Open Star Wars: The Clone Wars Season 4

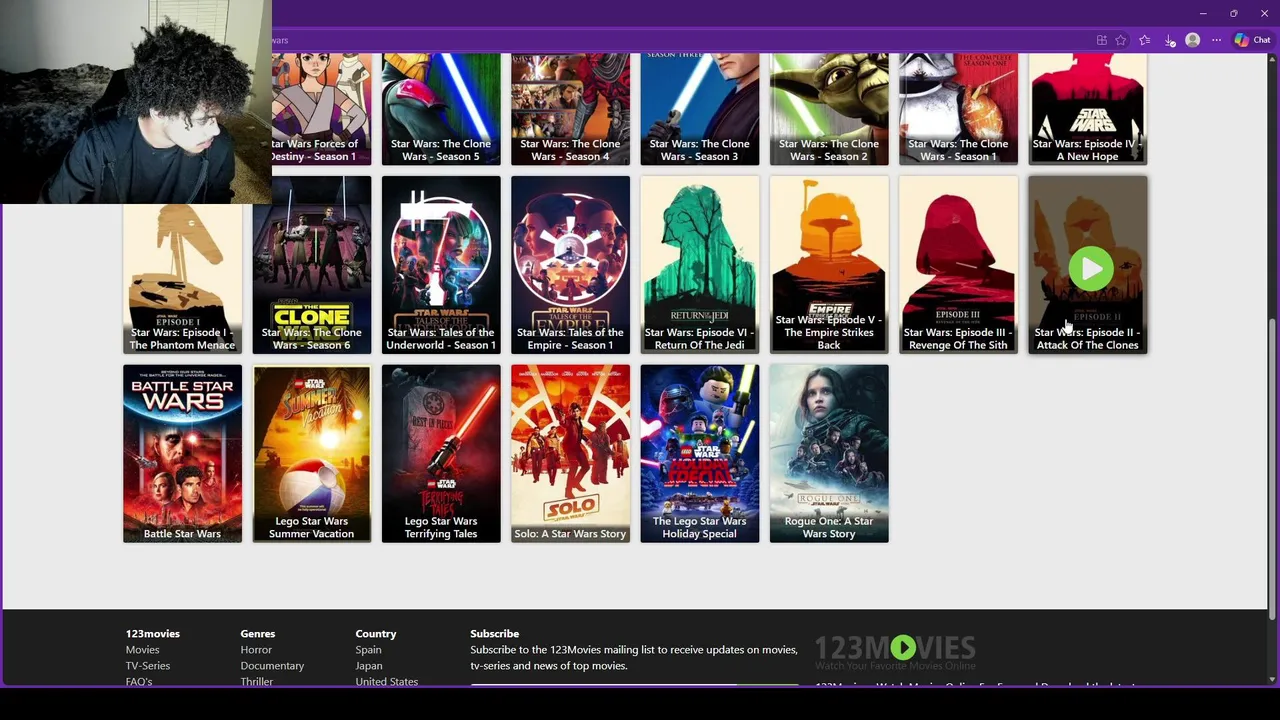point(570,109)
